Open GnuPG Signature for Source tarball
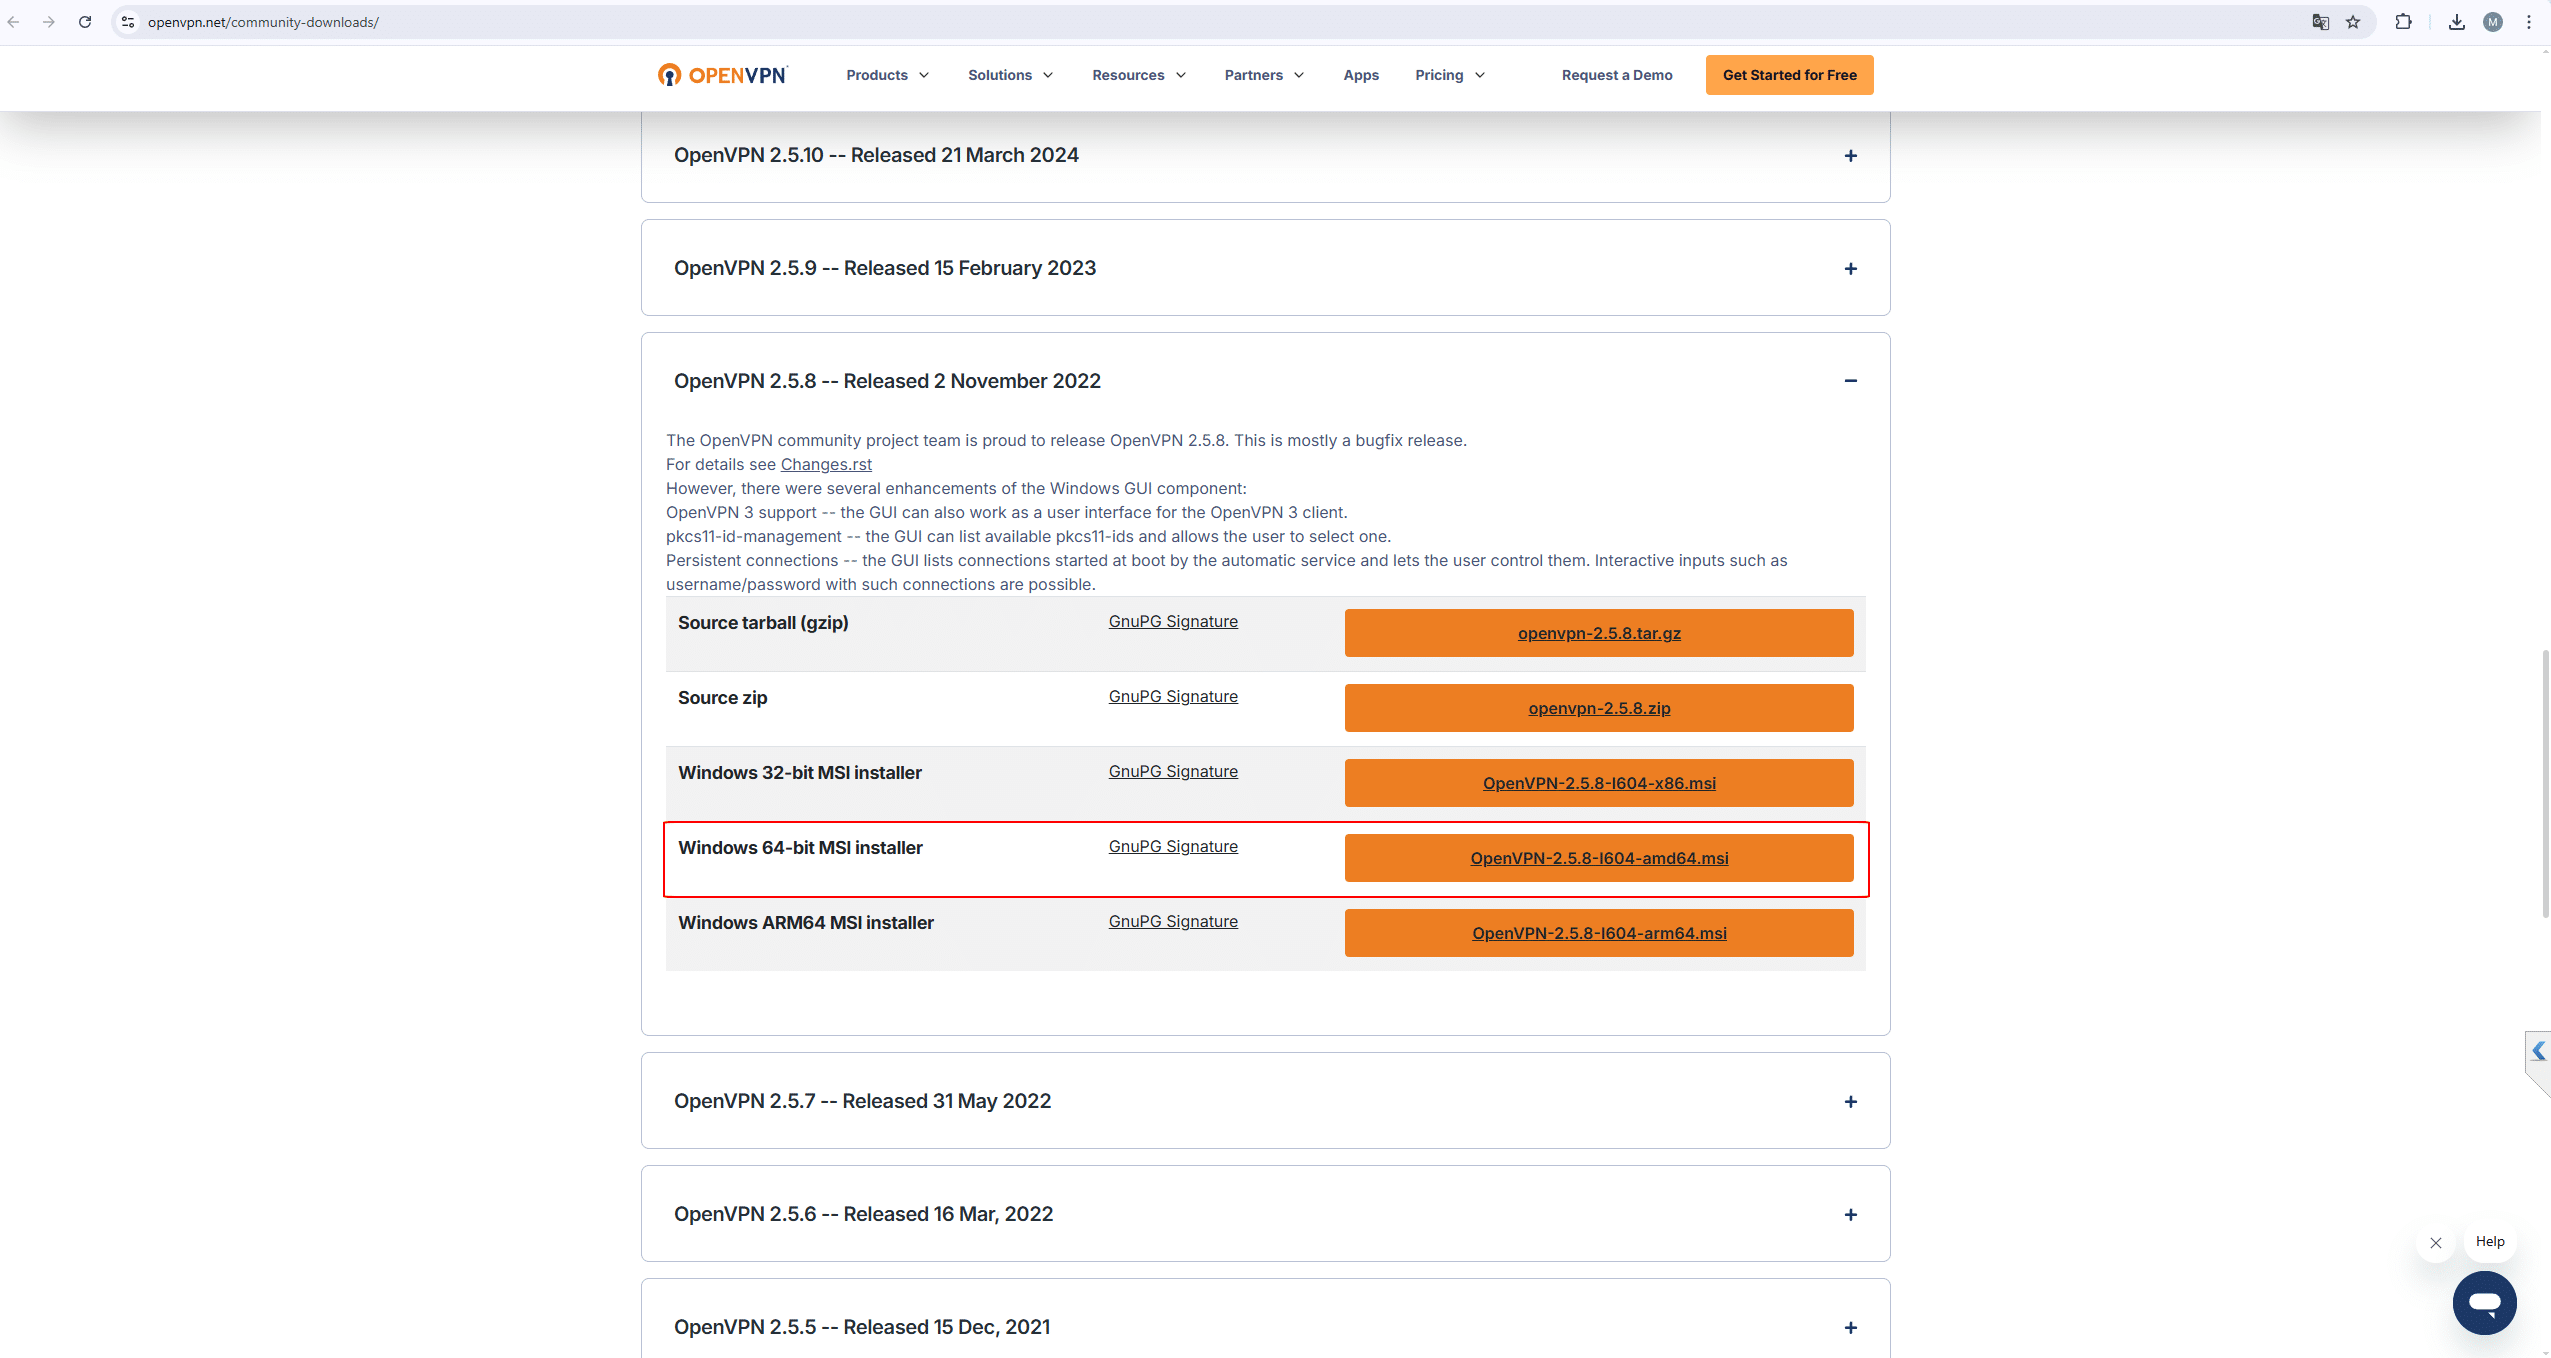Viewport: 2551px width, 1358px height. point(1173,621)
